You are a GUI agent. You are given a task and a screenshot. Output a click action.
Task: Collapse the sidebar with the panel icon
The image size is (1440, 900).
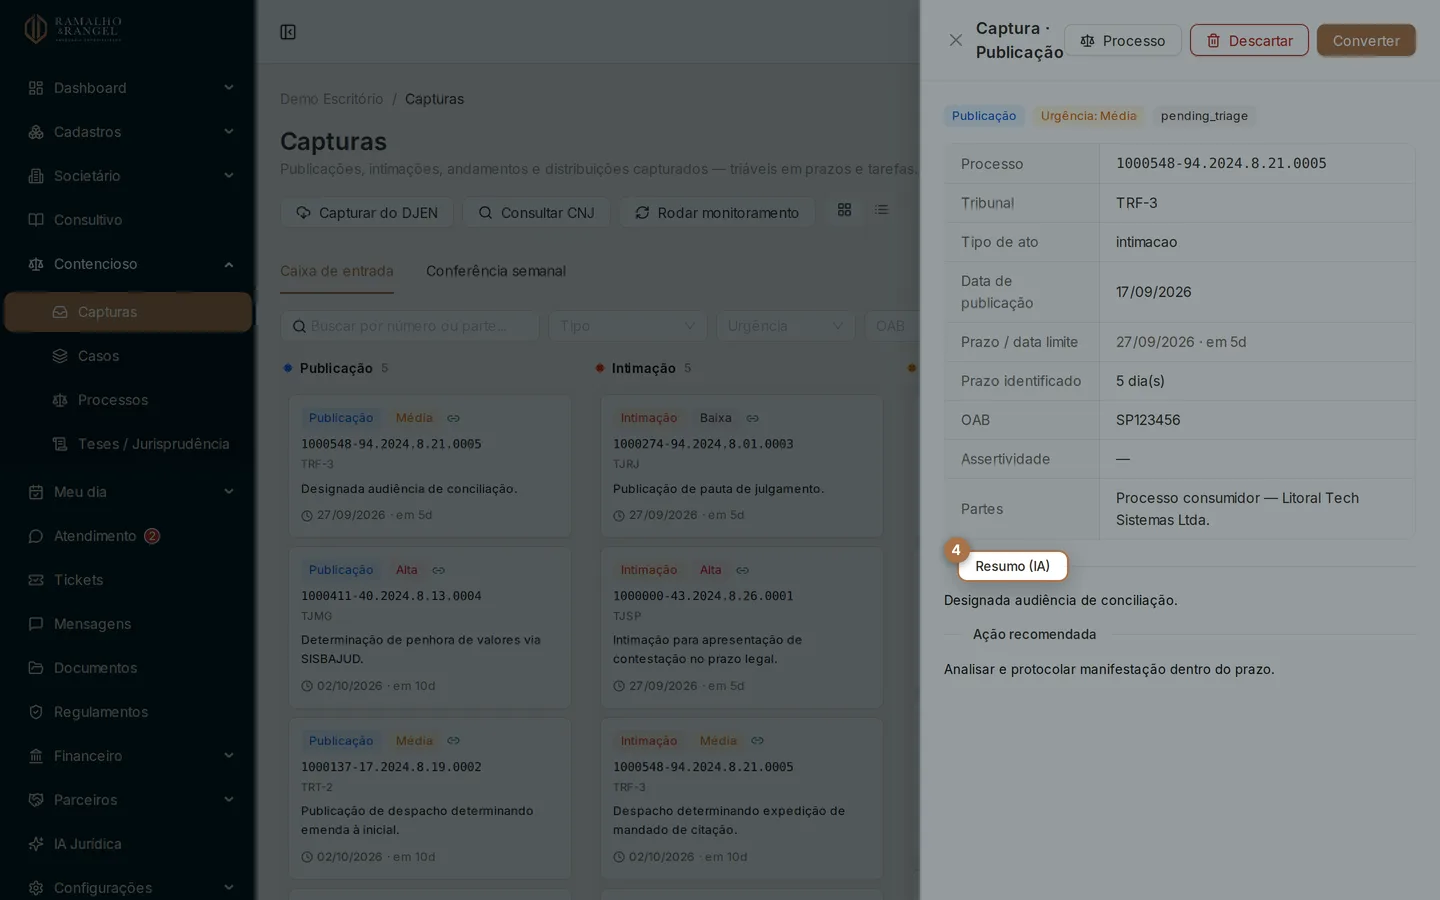click(288, 32)
